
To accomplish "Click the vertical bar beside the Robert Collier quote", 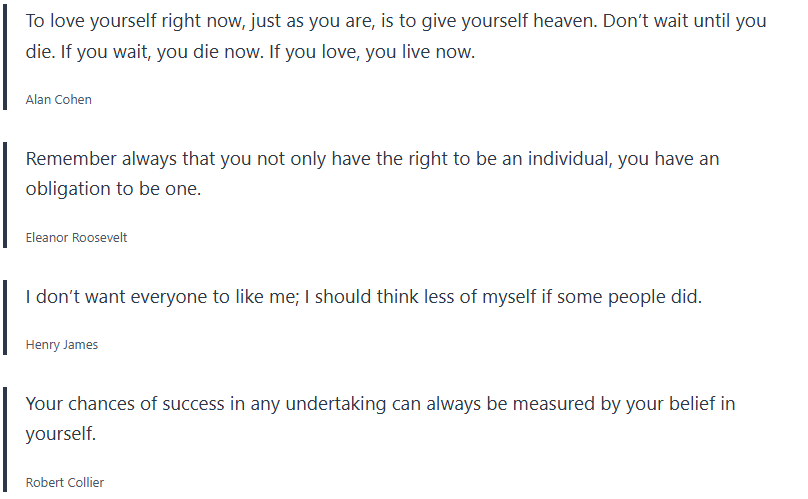I will [5, 440].
